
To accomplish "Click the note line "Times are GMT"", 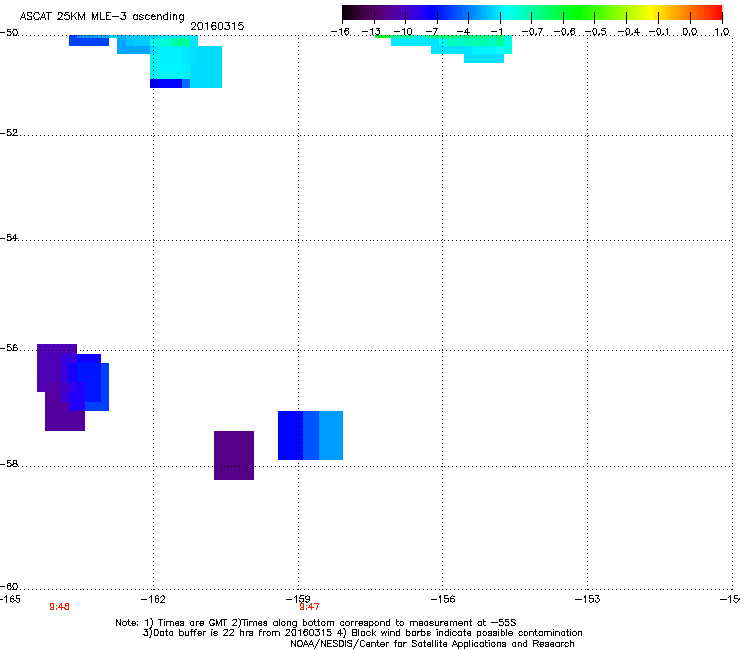I will (194, 623).
